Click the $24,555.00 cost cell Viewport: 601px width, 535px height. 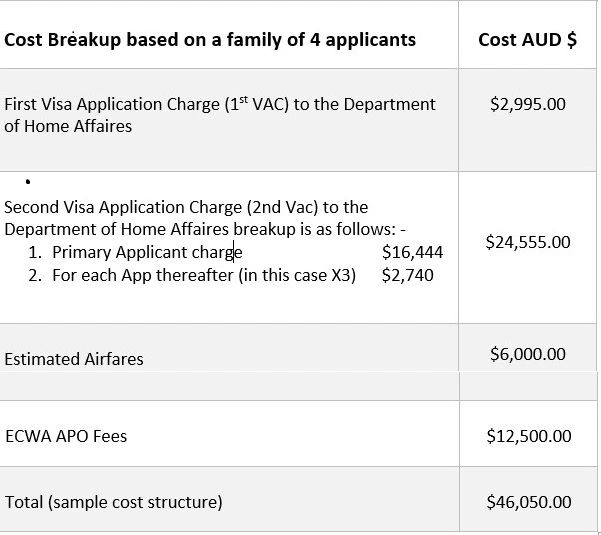[x=528, y=242]
